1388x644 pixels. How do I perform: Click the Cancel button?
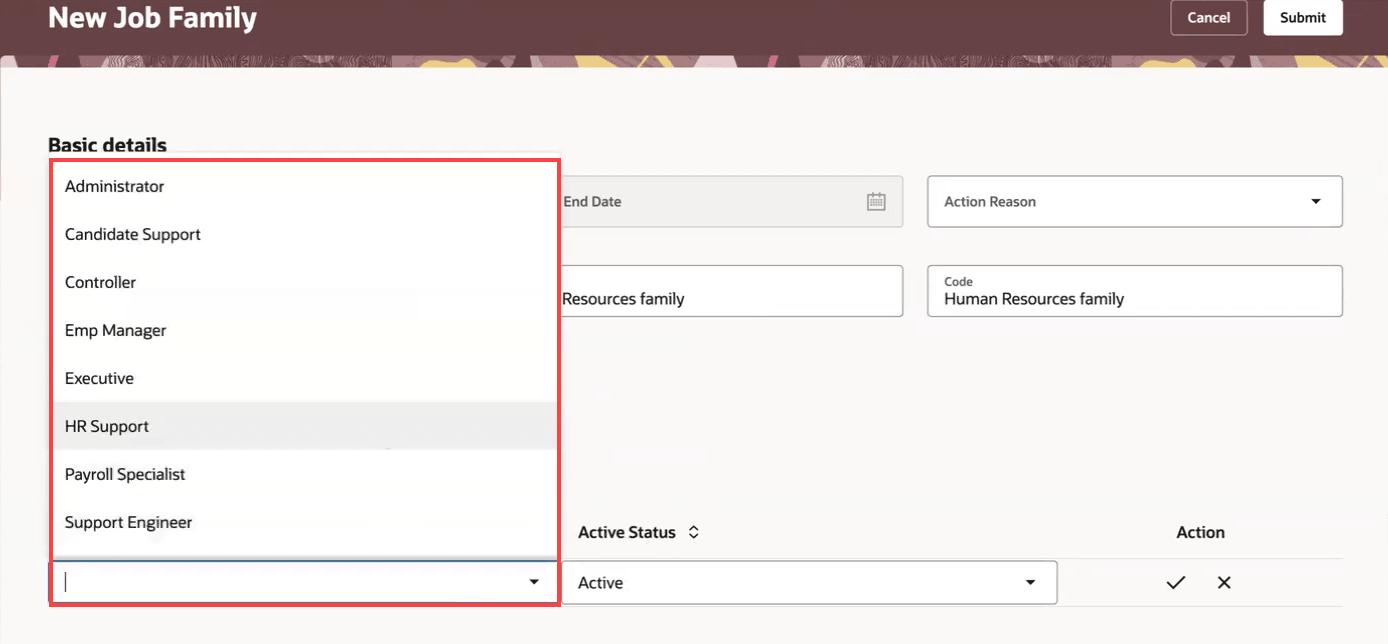[1208, 17]
